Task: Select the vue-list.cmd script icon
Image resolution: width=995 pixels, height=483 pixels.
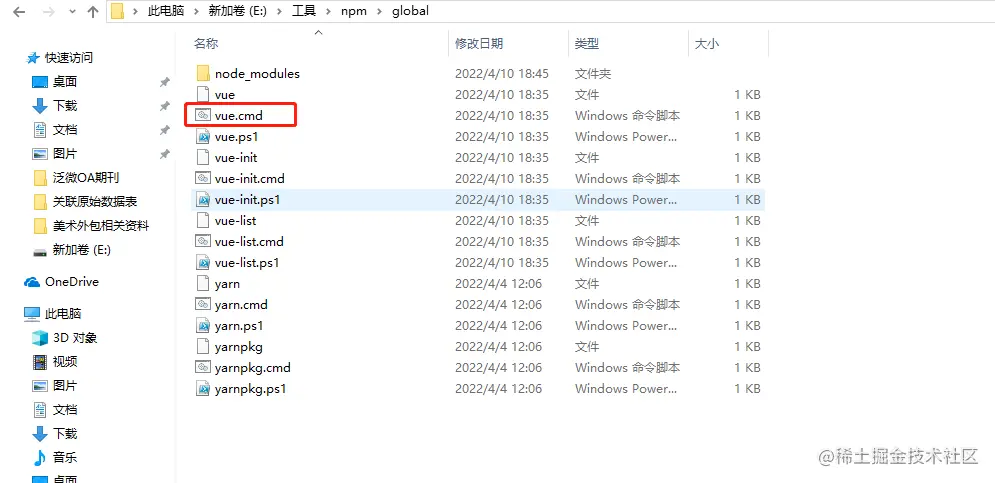Action: 203,241
